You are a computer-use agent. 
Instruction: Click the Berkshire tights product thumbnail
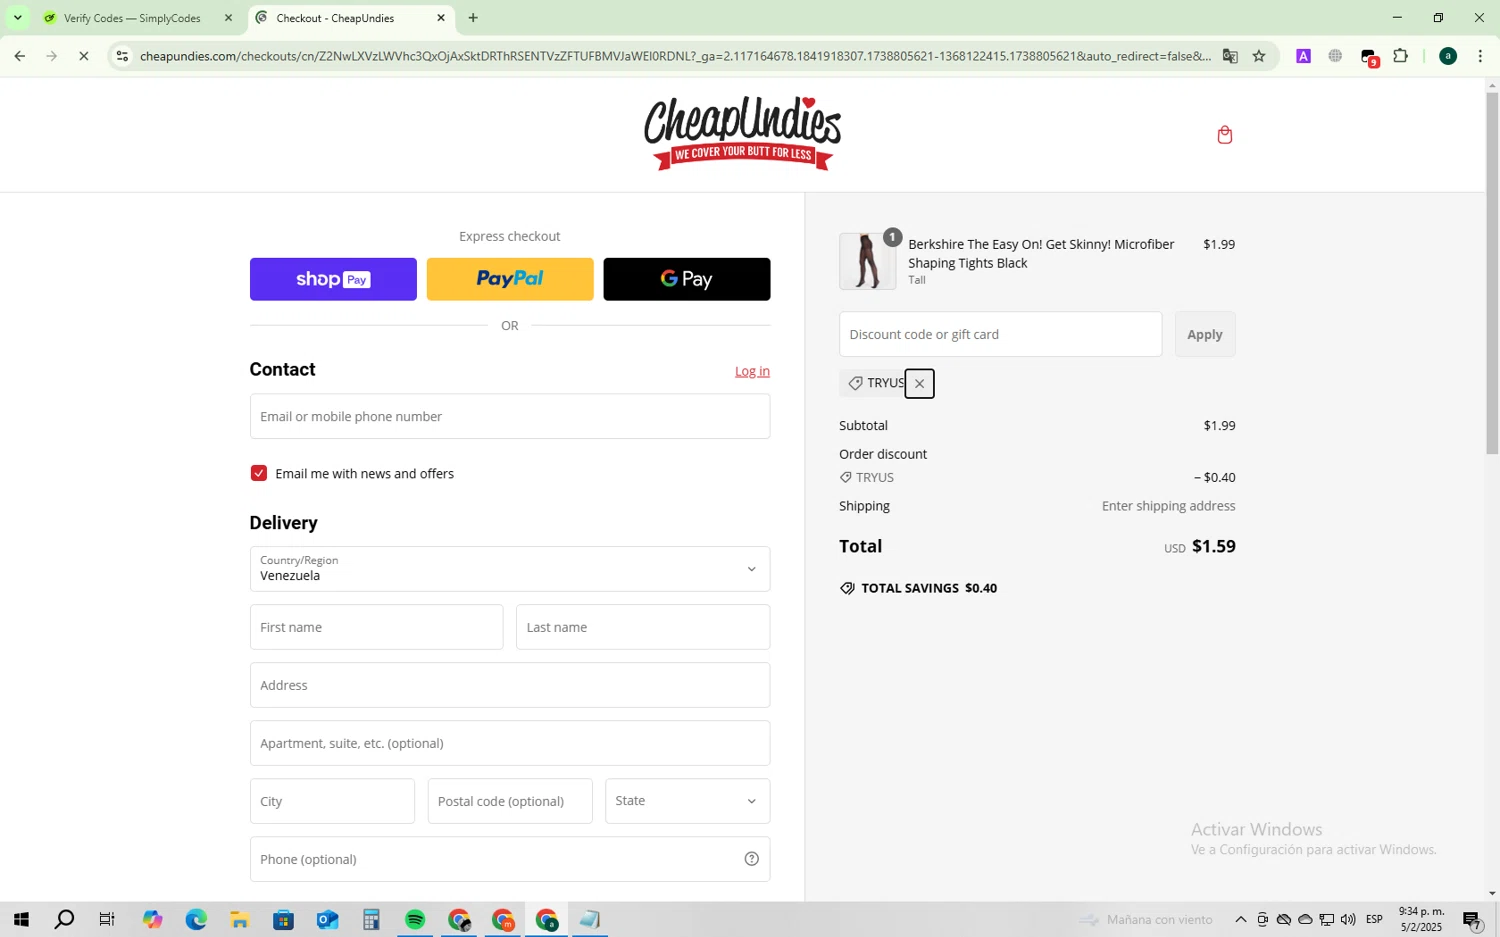coord(867,261)
